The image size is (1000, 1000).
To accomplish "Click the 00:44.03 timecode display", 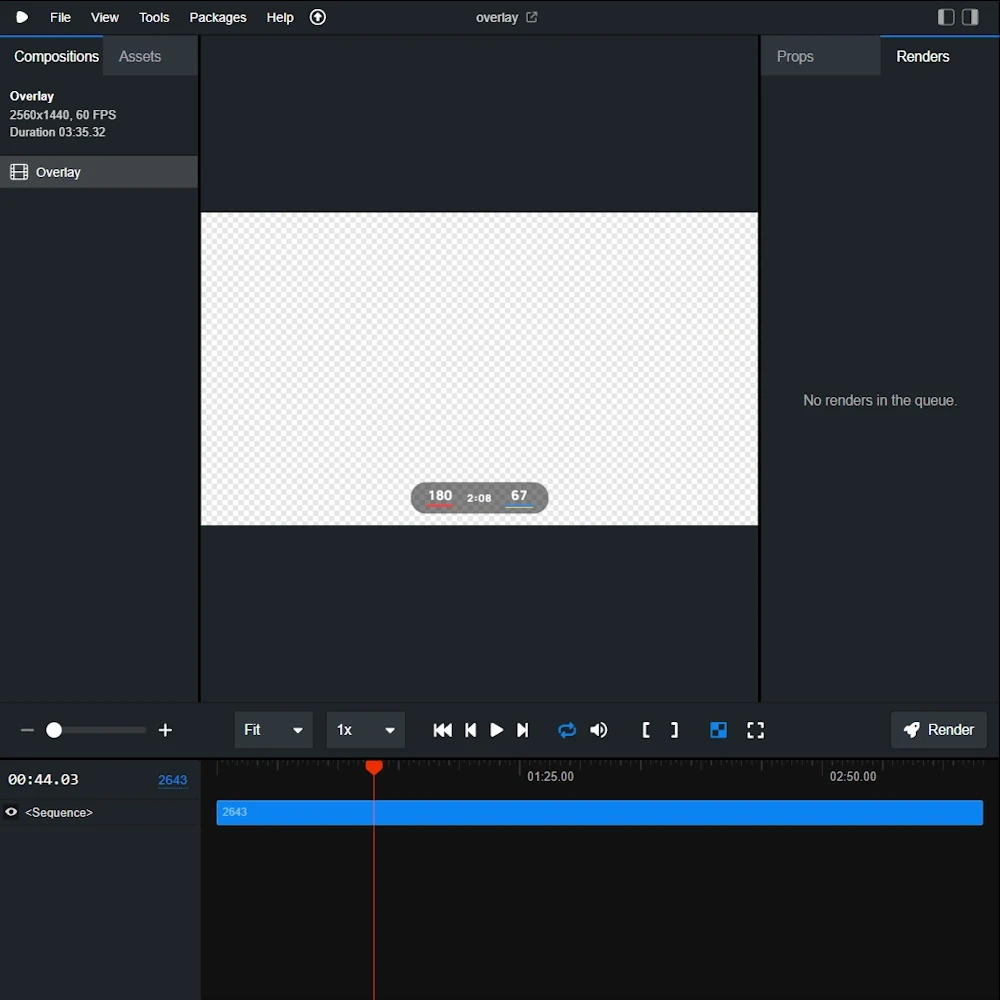I will click(x=43, y=779).
